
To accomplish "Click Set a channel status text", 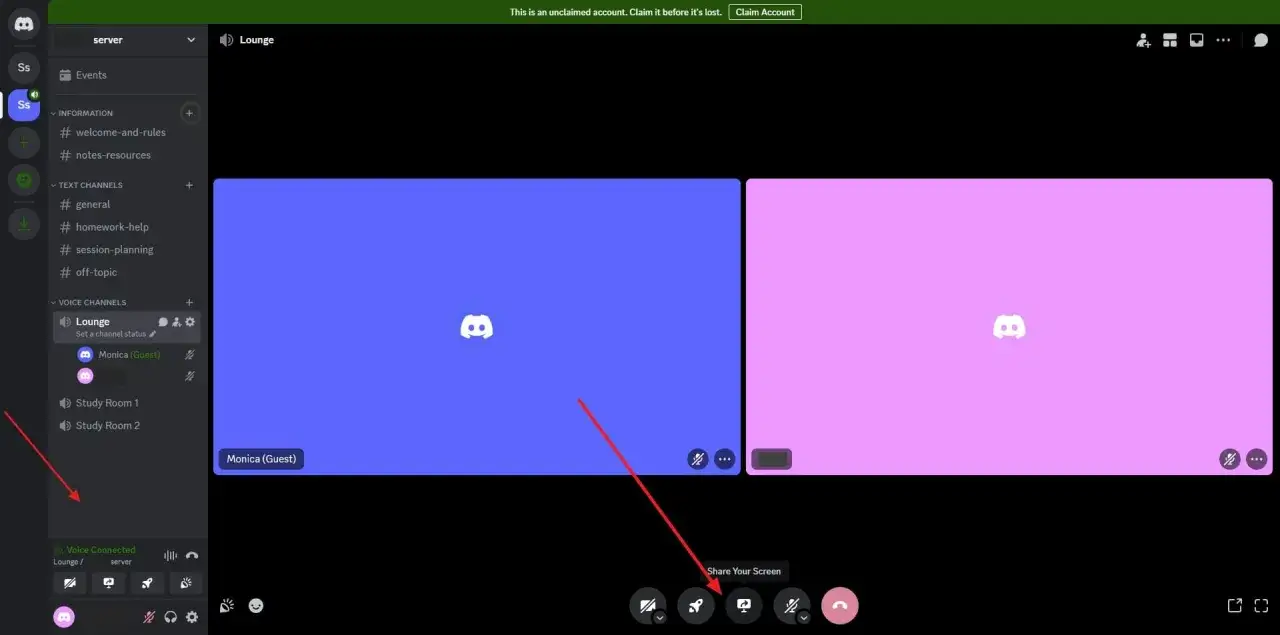I will click(x=111, y=334).
